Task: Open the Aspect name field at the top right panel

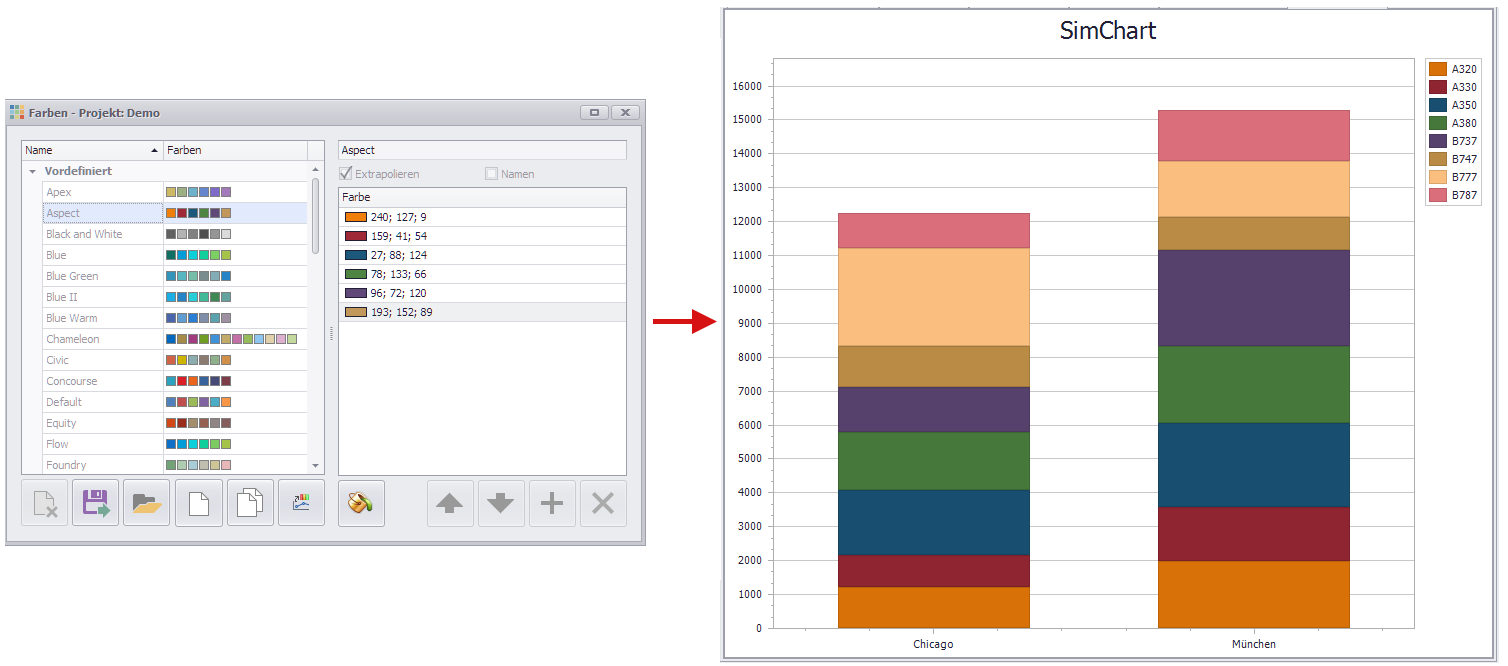Action: pos(482,149)
